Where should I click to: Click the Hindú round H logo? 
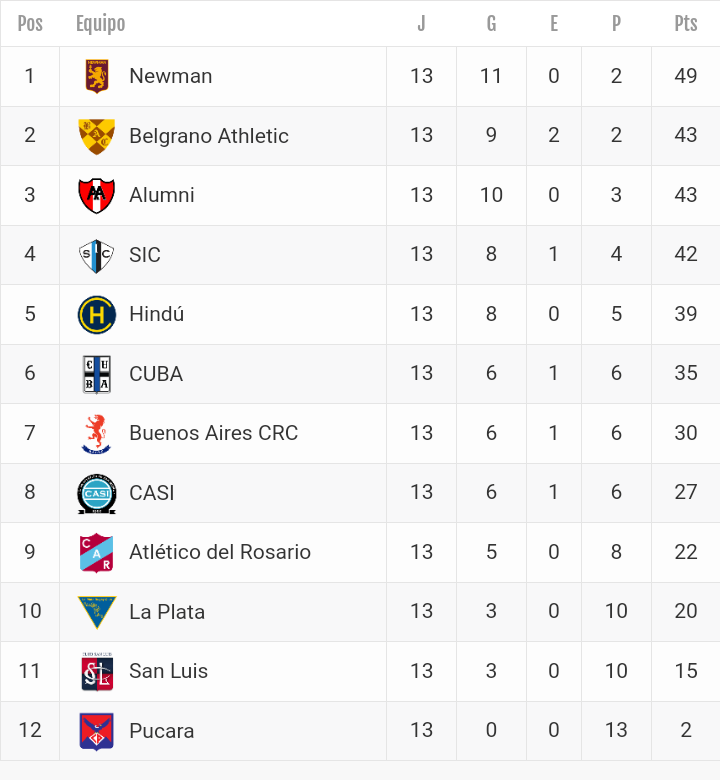click(97, 314)
